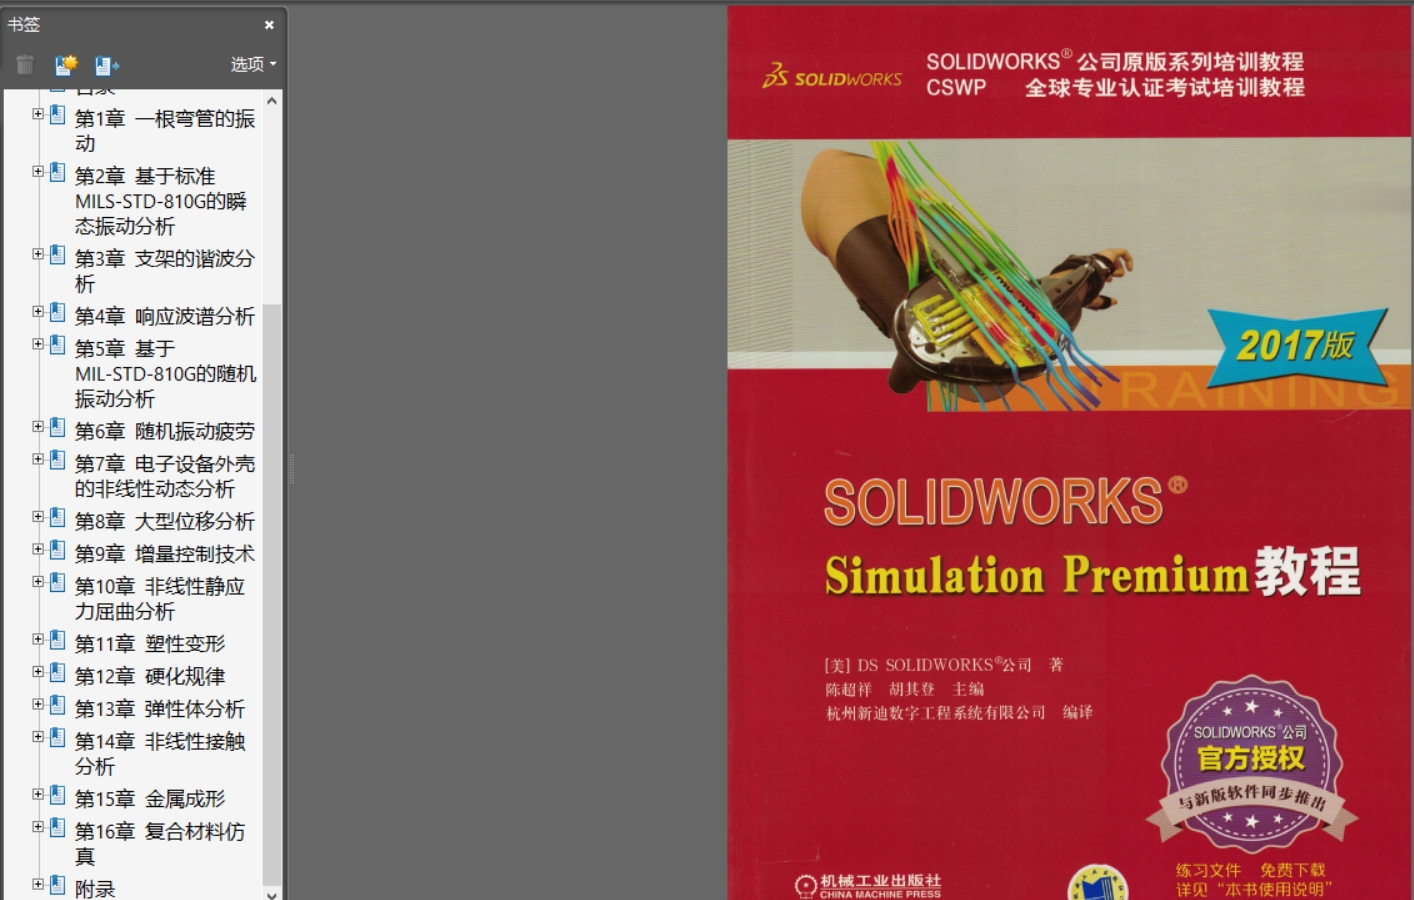Click the expand current bookmark icon

pos(107,65)
